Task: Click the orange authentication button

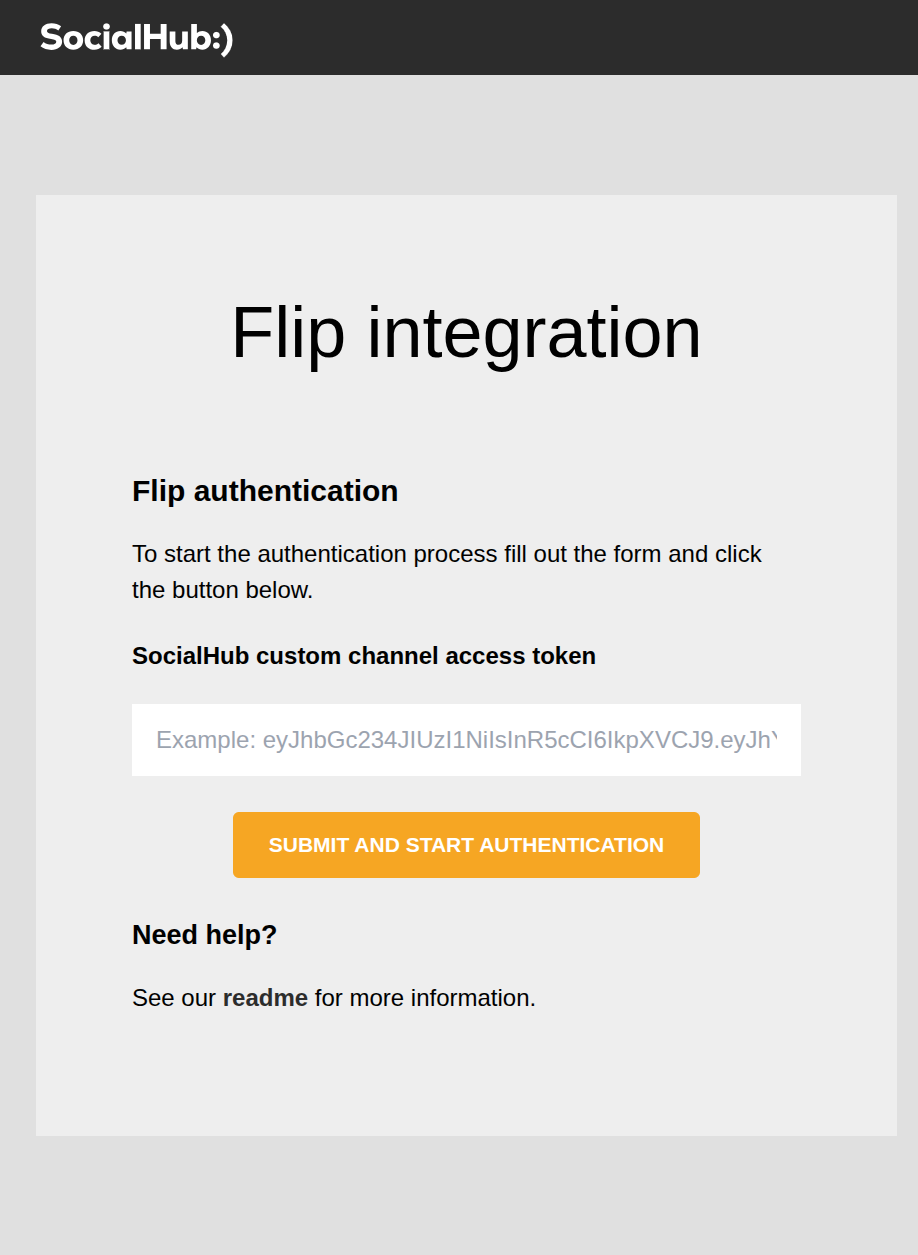Action: click(x=466, y=845)
